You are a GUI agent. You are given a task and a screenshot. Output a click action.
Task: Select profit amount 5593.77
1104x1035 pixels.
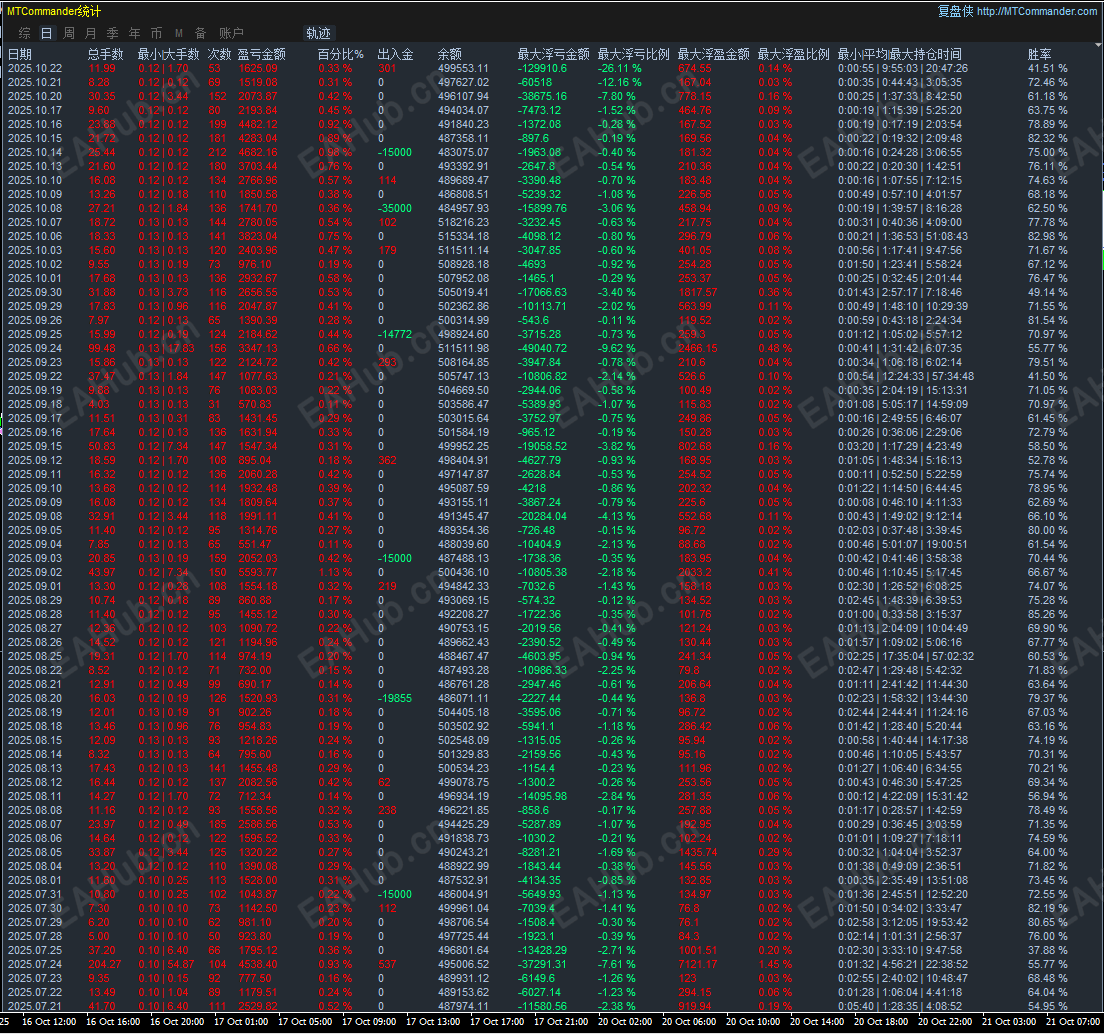[258, 572]
